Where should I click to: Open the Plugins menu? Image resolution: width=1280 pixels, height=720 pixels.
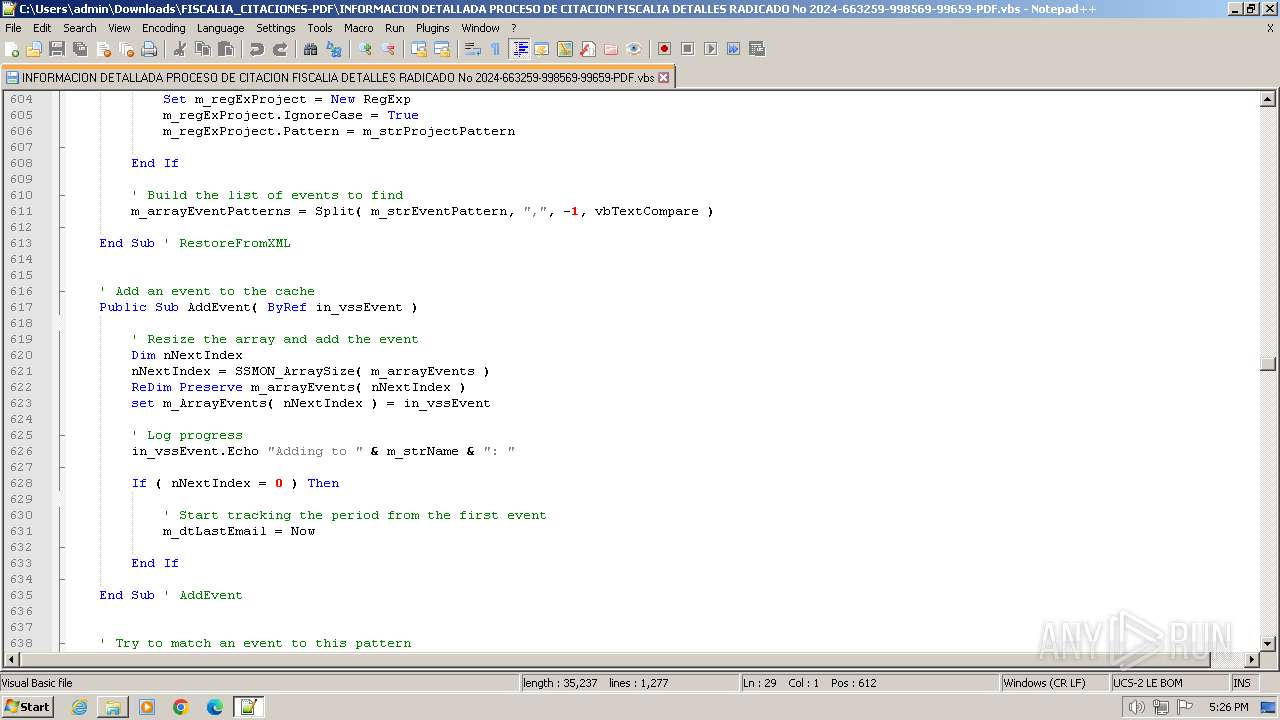pos(433,28)
